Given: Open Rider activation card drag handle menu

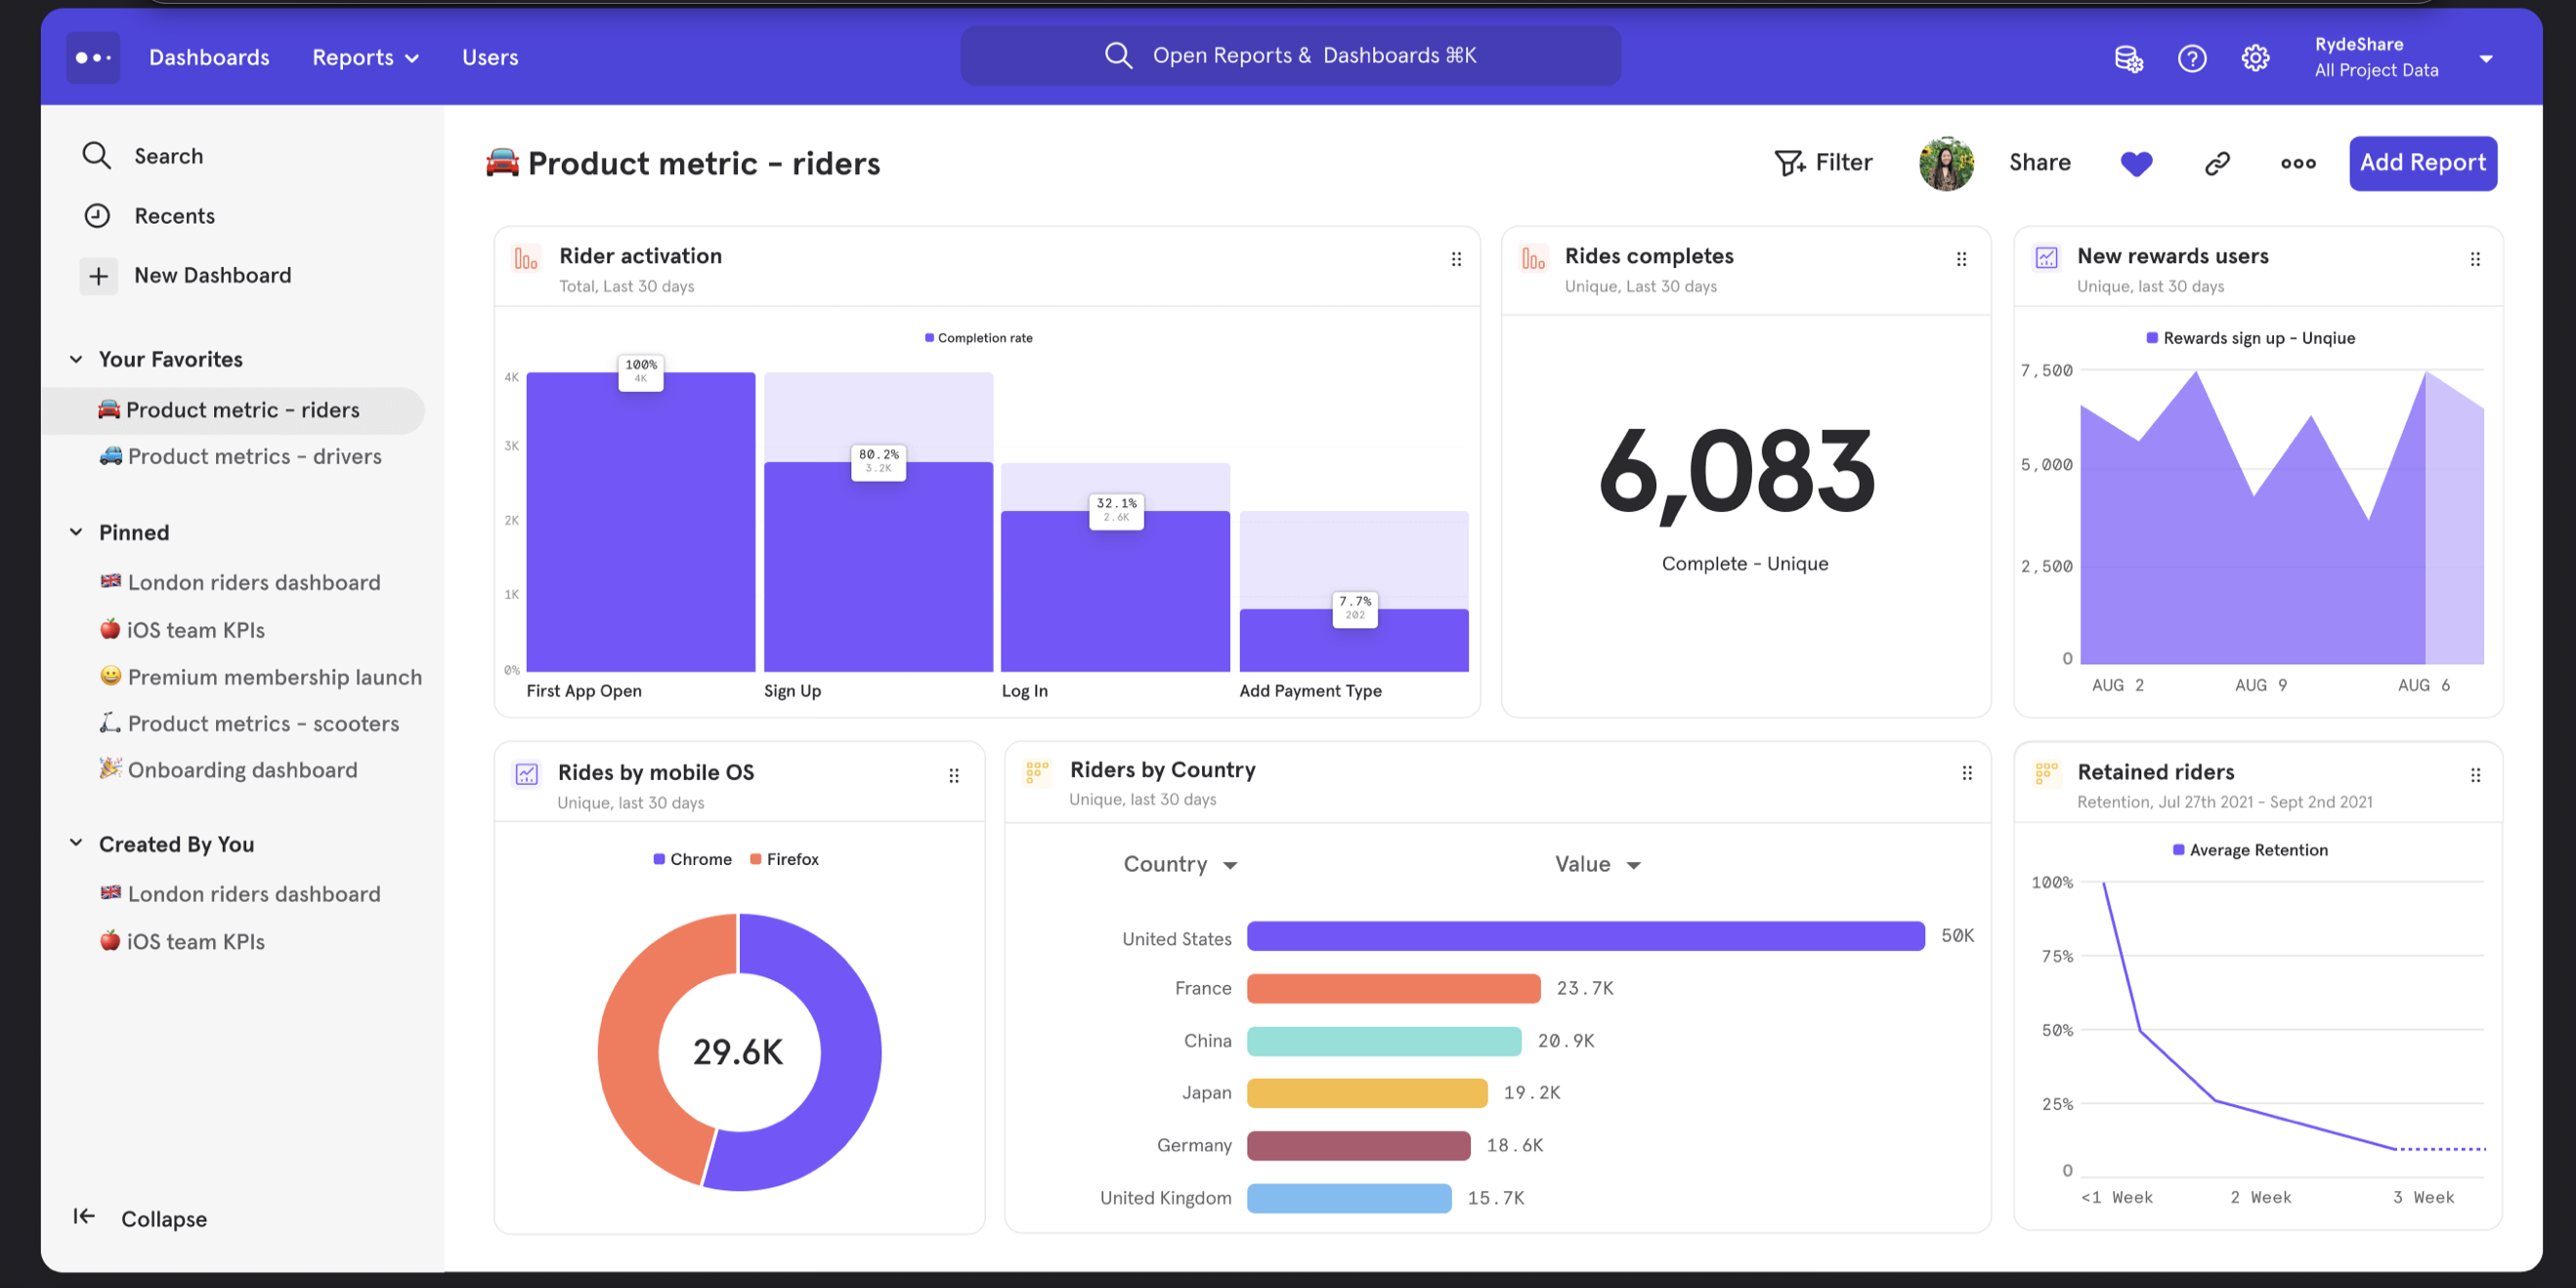Looking at the screenshot, I should [1456, 259].
